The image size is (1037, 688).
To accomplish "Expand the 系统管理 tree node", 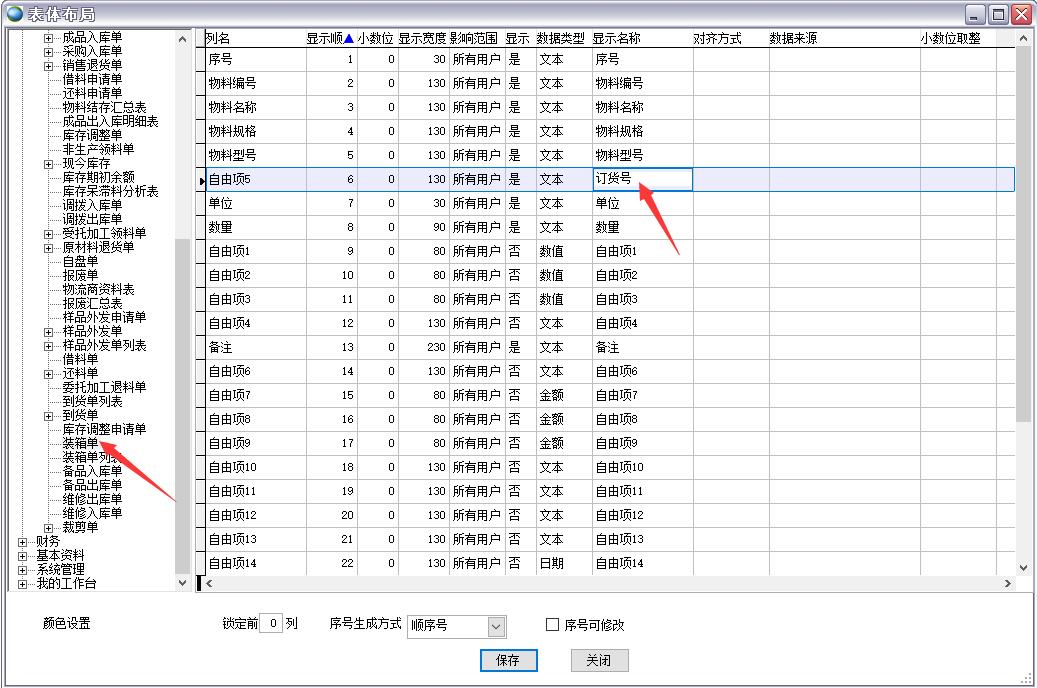I will [23, 569].
